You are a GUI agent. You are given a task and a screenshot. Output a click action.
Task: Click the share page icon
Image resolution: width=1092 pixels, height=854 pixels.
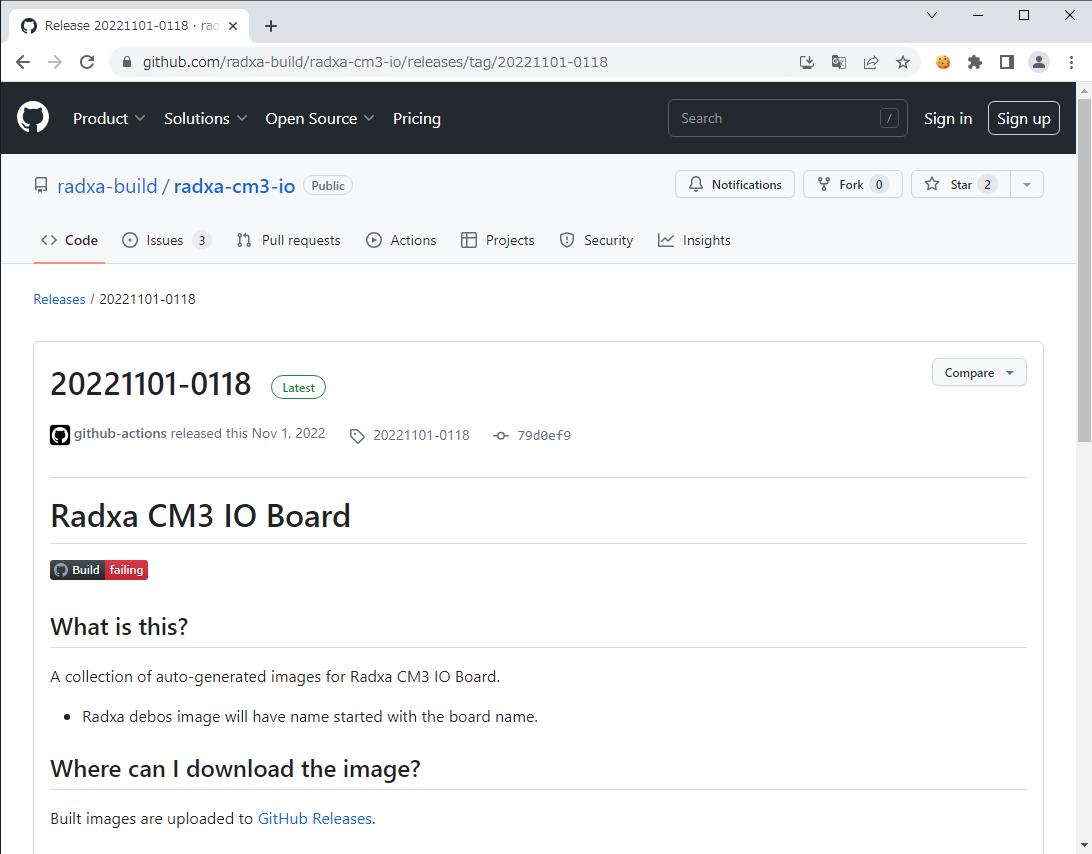[x=871, y=62]
